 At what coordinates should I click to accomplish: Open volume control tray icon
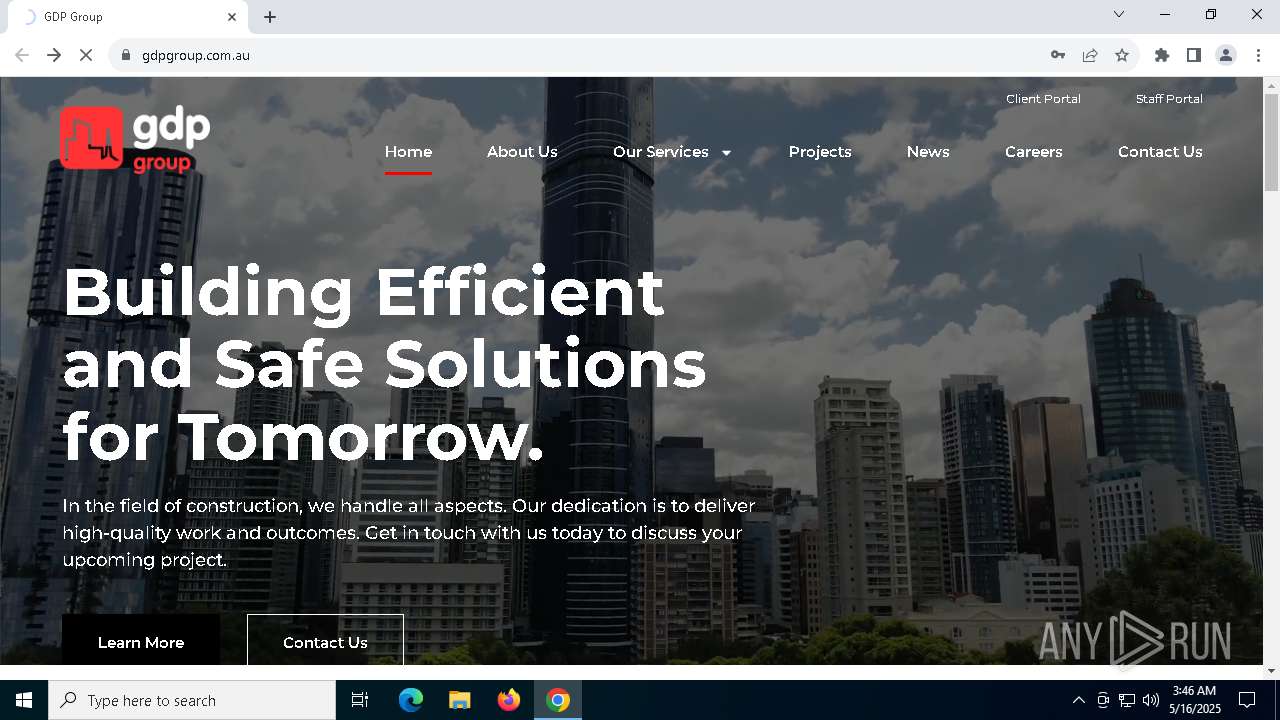(1151, 700)
